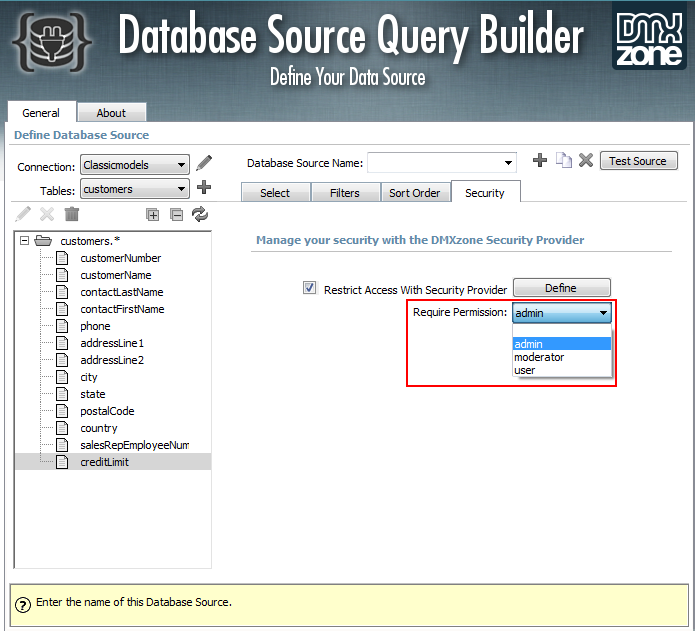Click the greyed edit pencil above the tree
695x631 pixels.
pos(23,214)
